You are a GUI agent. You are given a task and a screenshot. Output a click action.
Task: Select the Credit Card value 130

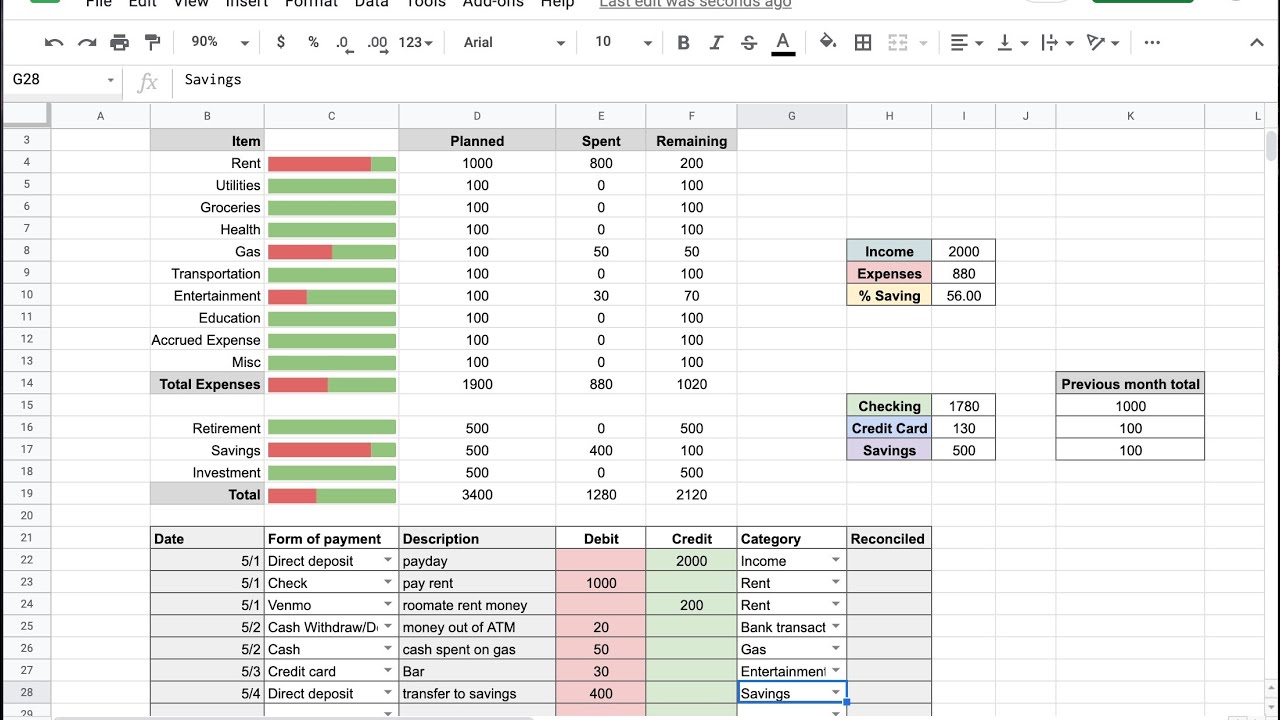pyautogui.click(x=964, y=428)
